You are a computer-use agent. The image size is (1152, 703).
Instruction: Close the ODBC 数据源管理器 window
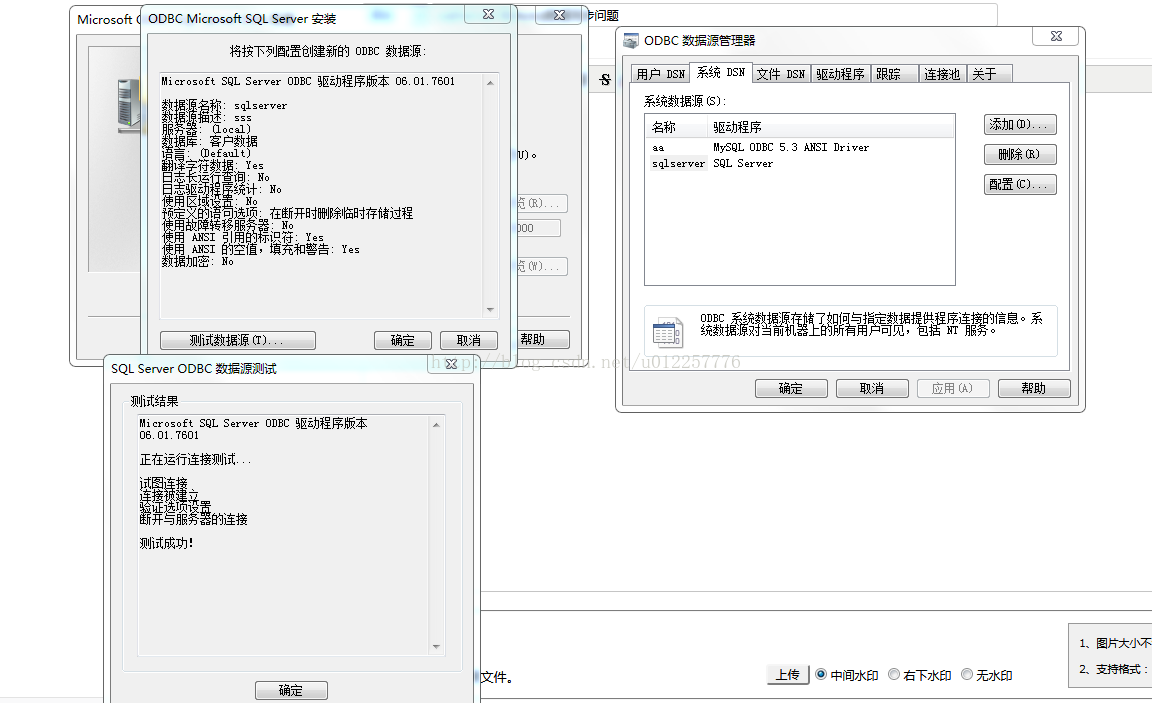1056,36
